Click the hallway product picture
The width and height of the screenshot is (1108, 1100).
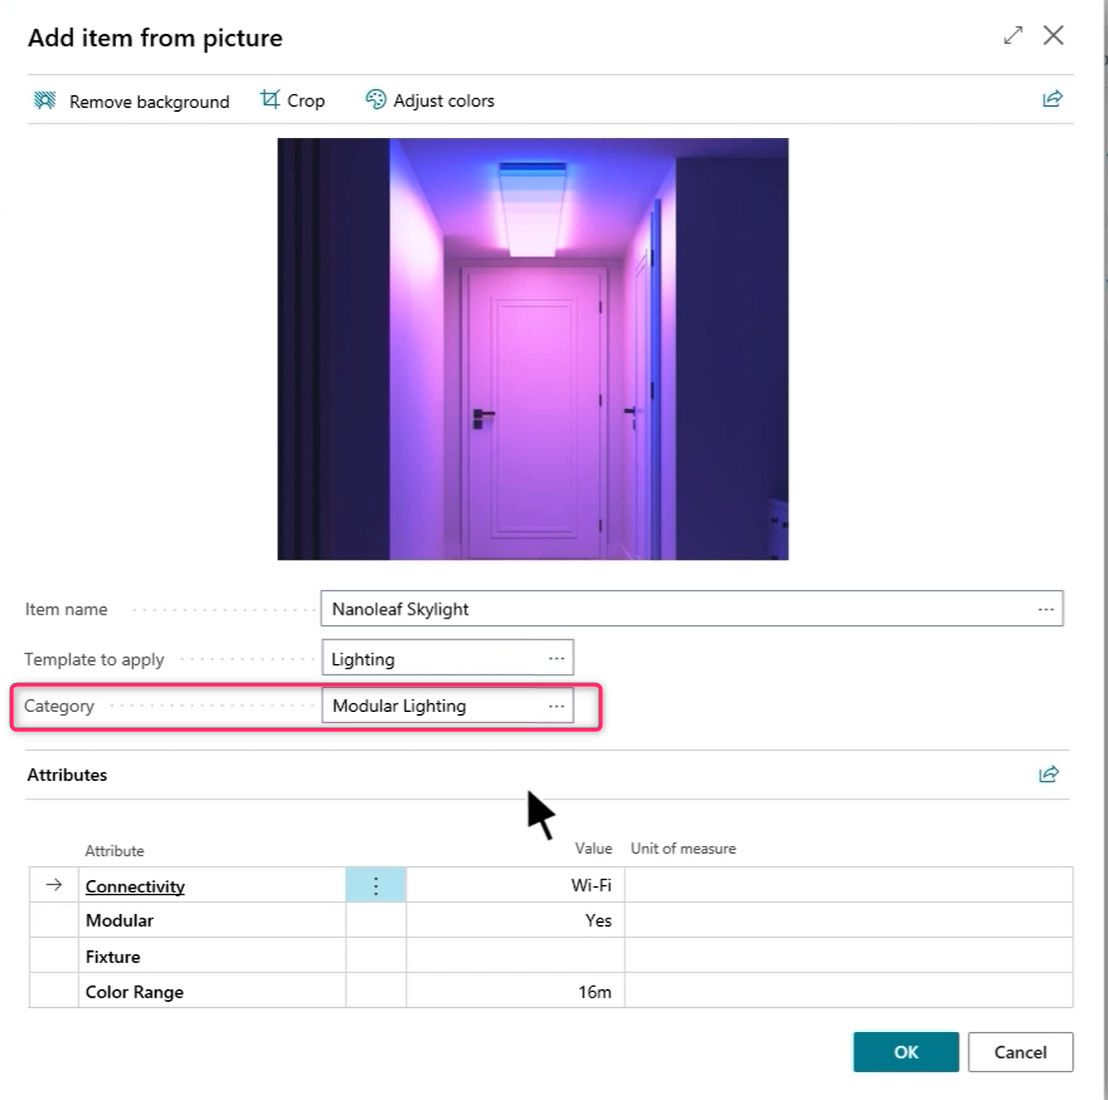[x=533, y=349]
